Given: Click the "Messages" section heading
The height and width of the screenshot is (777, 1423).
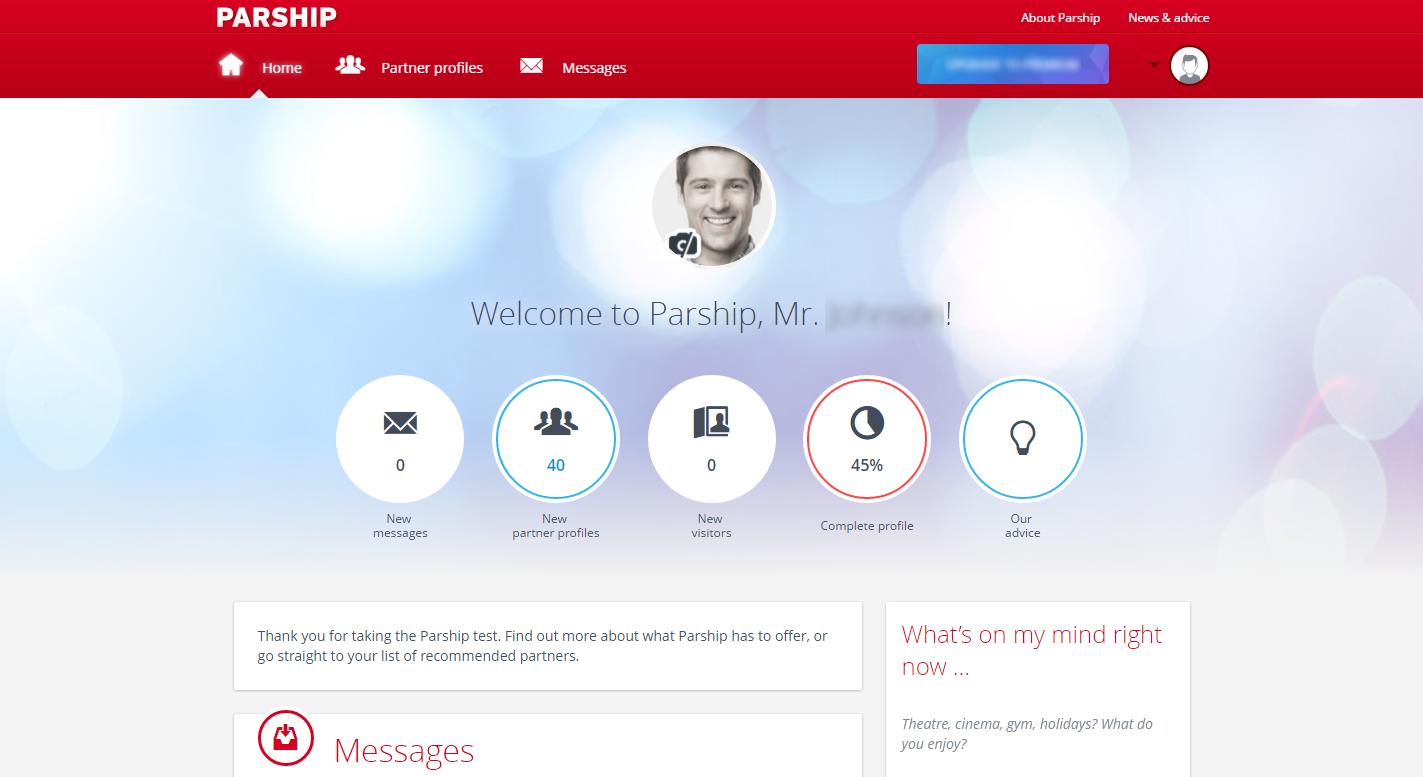Looking at the screenshot, I should [x=404, y=750].
